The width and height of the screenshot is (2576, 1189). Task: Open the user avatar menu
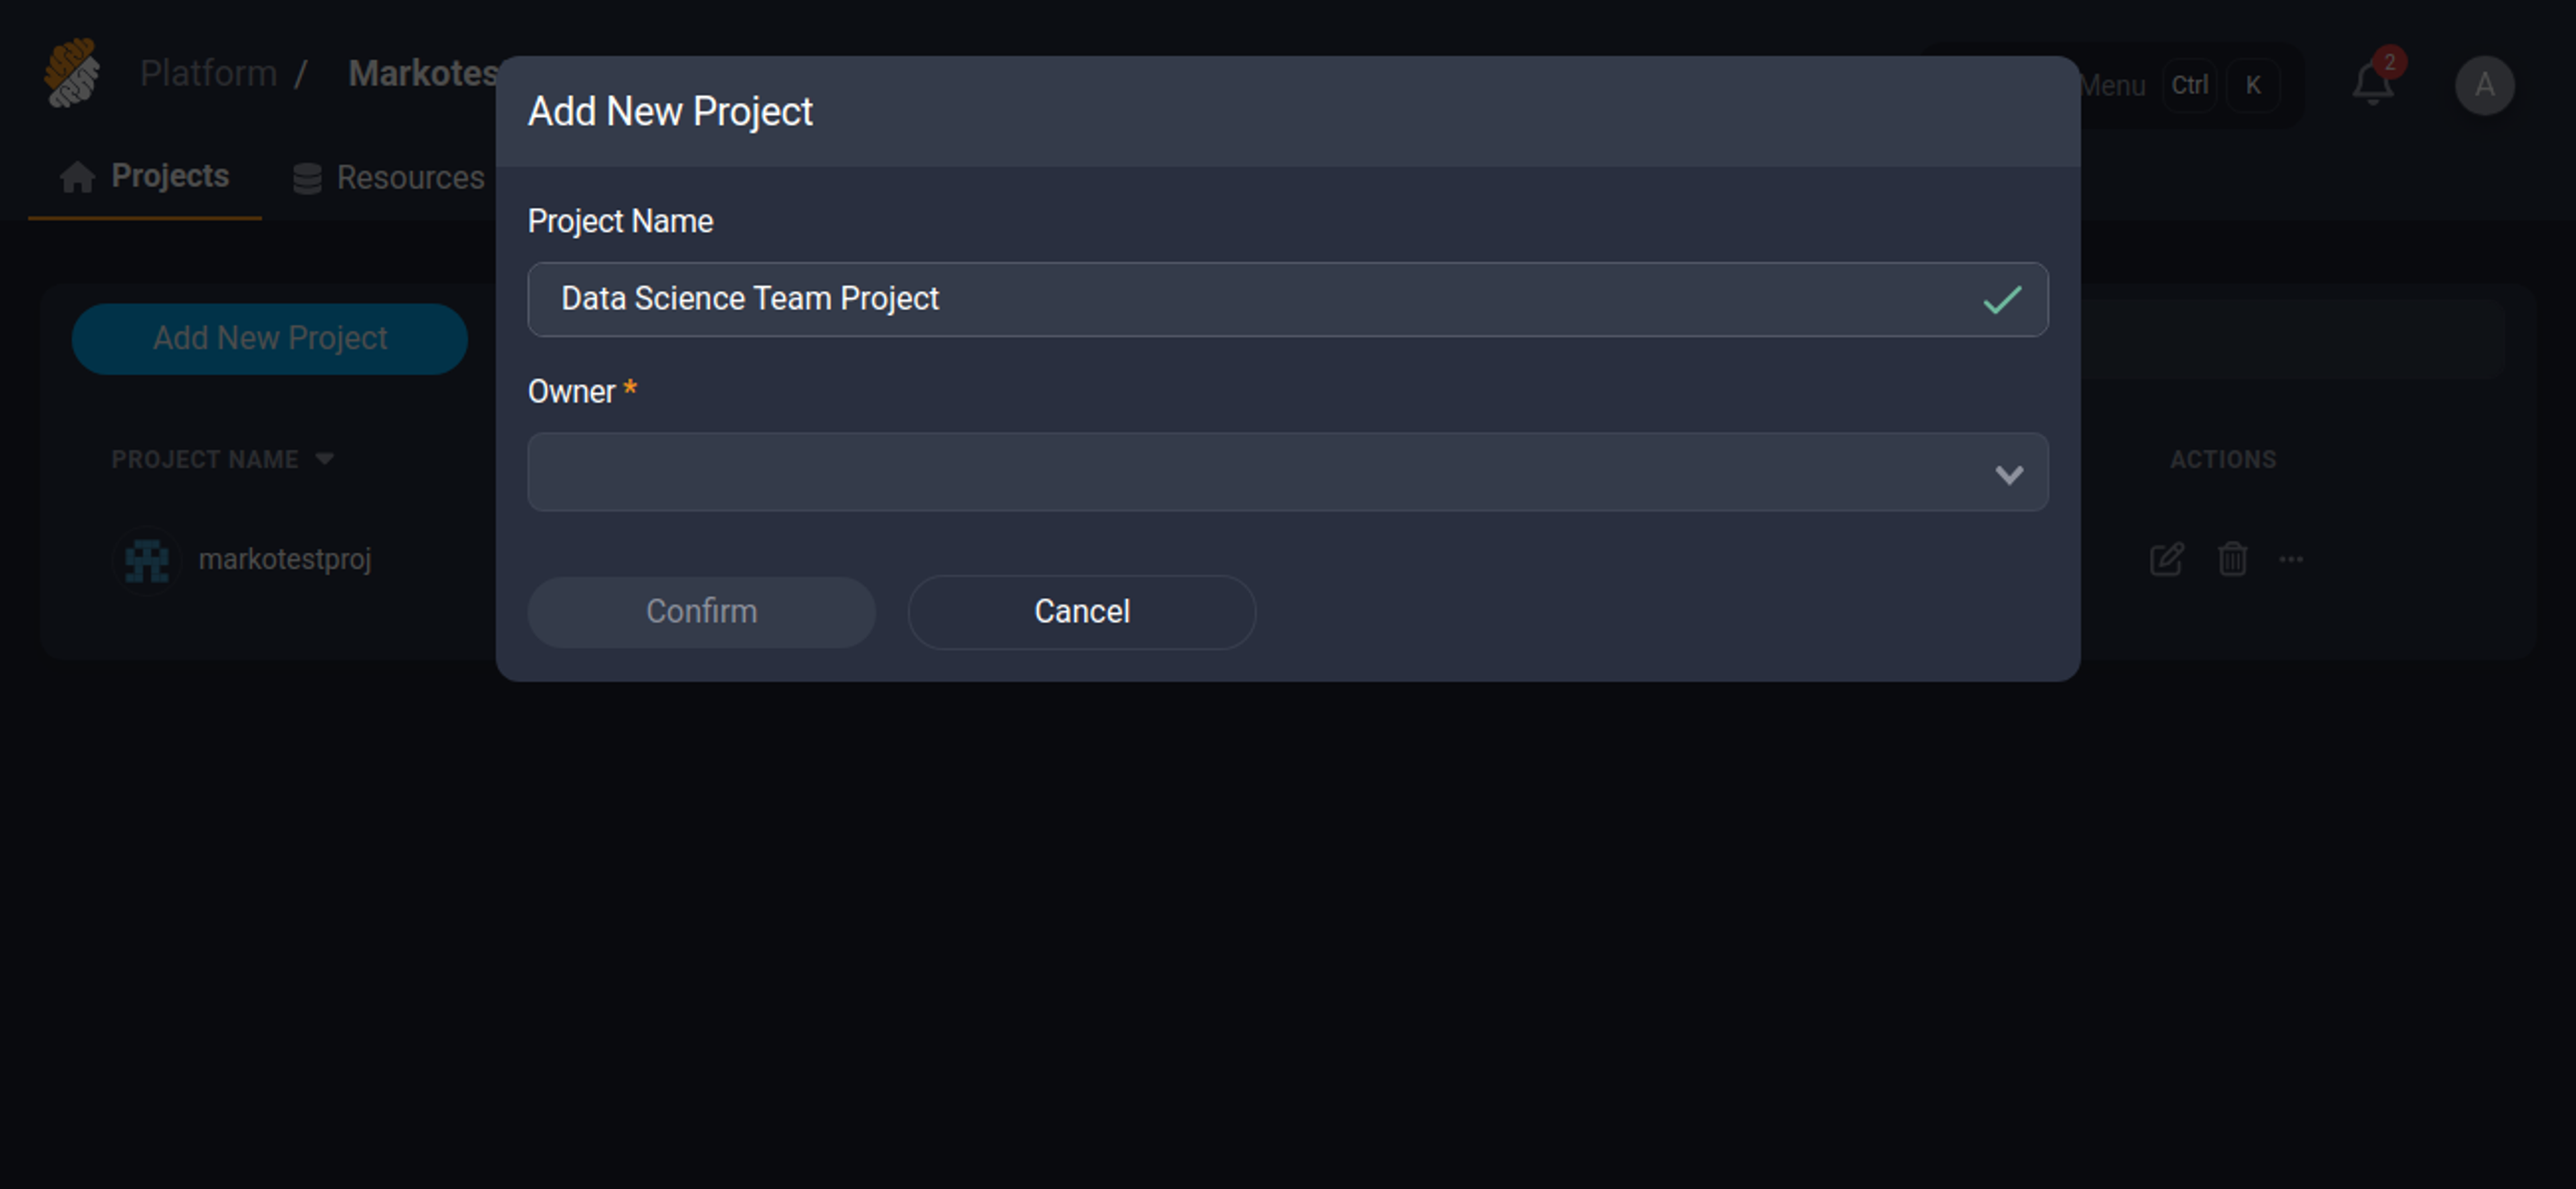point(2484,85)
